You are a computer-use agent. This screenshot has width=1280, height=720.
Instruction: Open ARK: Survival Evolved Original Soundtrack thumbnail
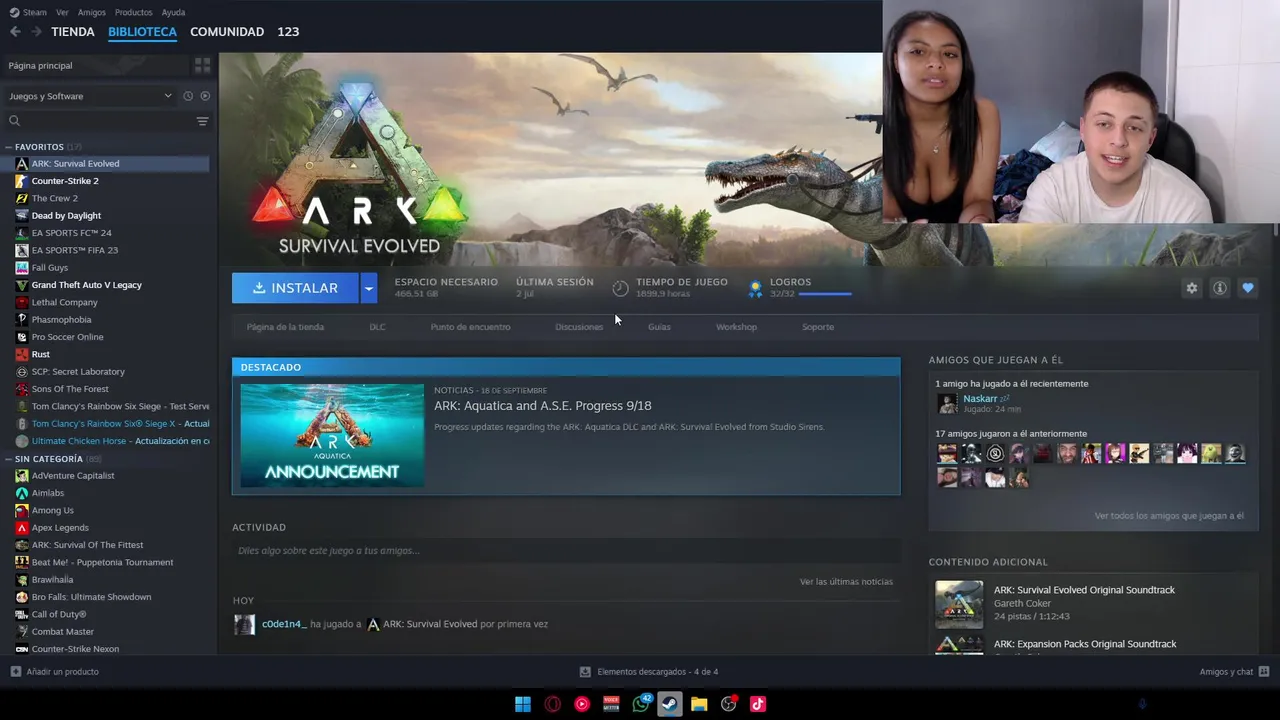pyautogui.click(x=959, y=604)
